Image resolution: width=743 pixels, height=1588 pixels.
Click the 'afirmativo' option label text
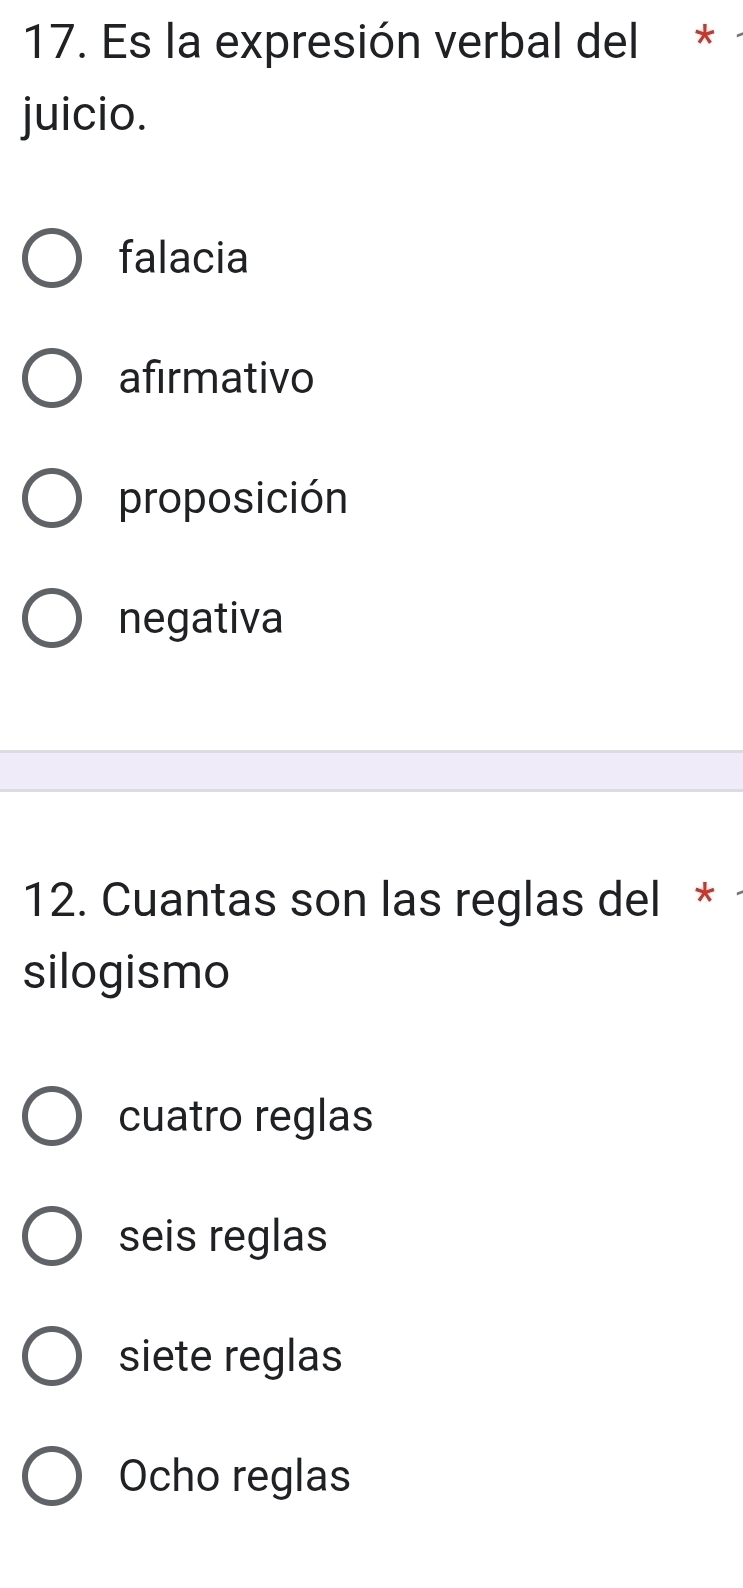[x=216, y=379]
